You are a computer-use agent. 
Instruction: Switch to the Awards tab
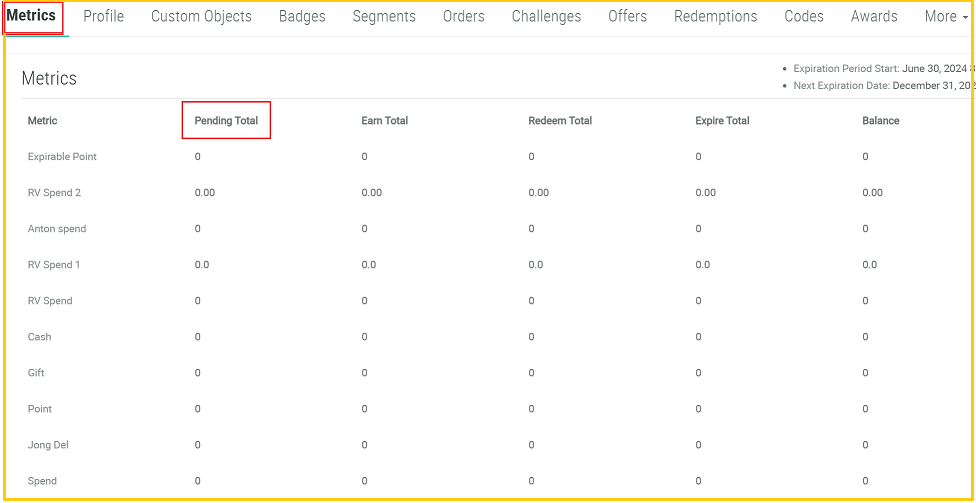(874, 16)
